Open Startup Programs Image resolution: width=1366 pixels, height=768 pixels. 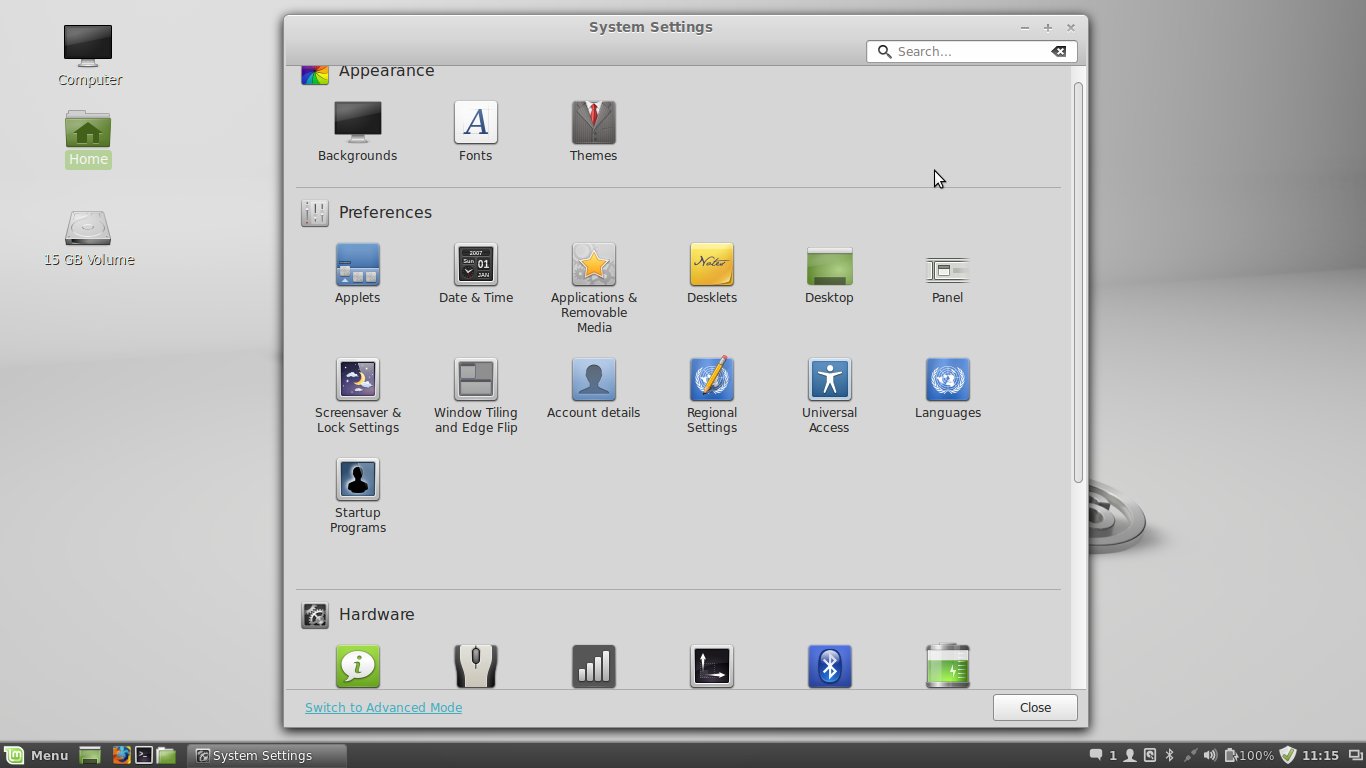pyautogui.click(x=357, y=480)
